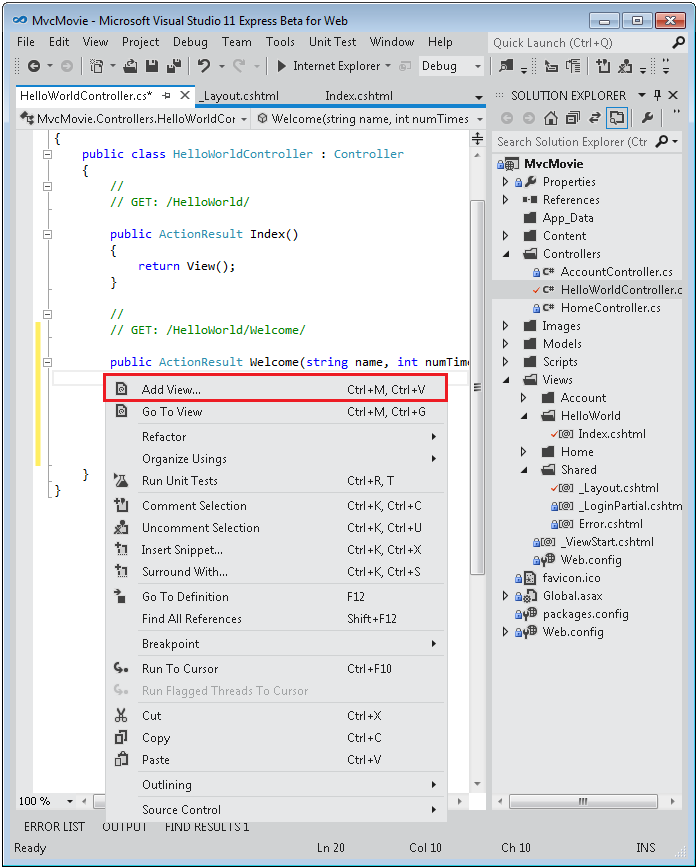Open the Project menu
This screenshot has height=868, width=698.
(140, 42)
